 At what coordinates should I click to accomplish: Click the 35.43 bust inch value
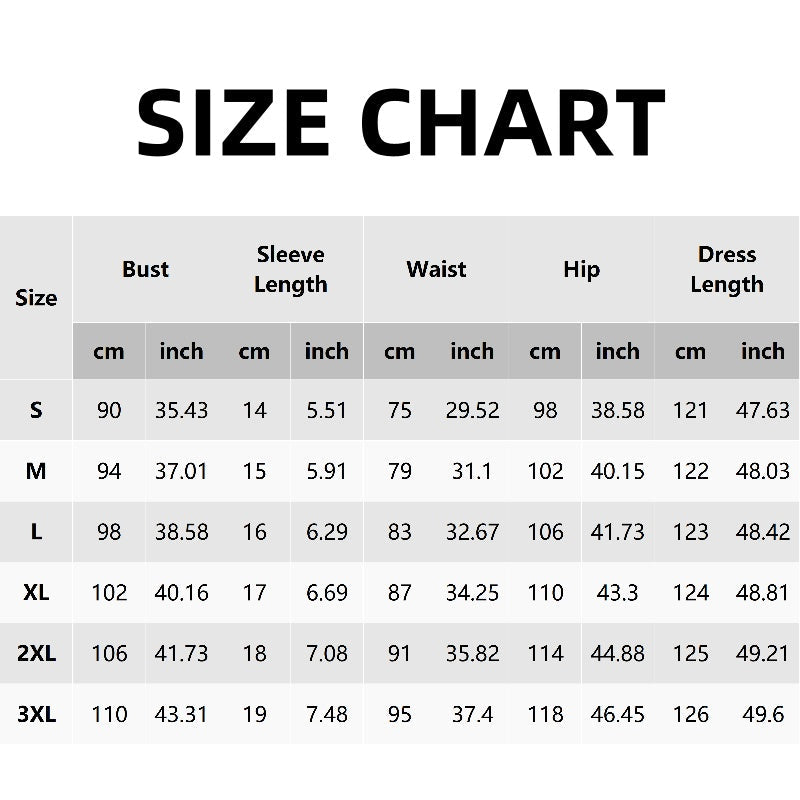(x=181, y=410)
